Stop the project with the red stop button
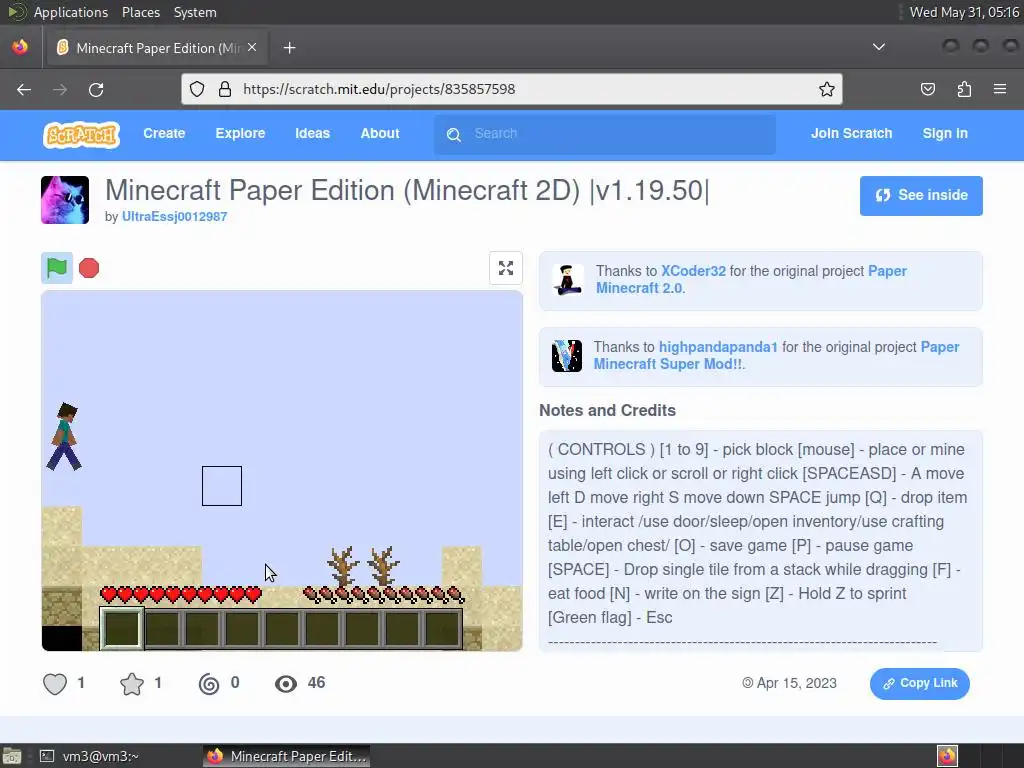Screen dimensions: 1024x768 click(x=89, y=268)
